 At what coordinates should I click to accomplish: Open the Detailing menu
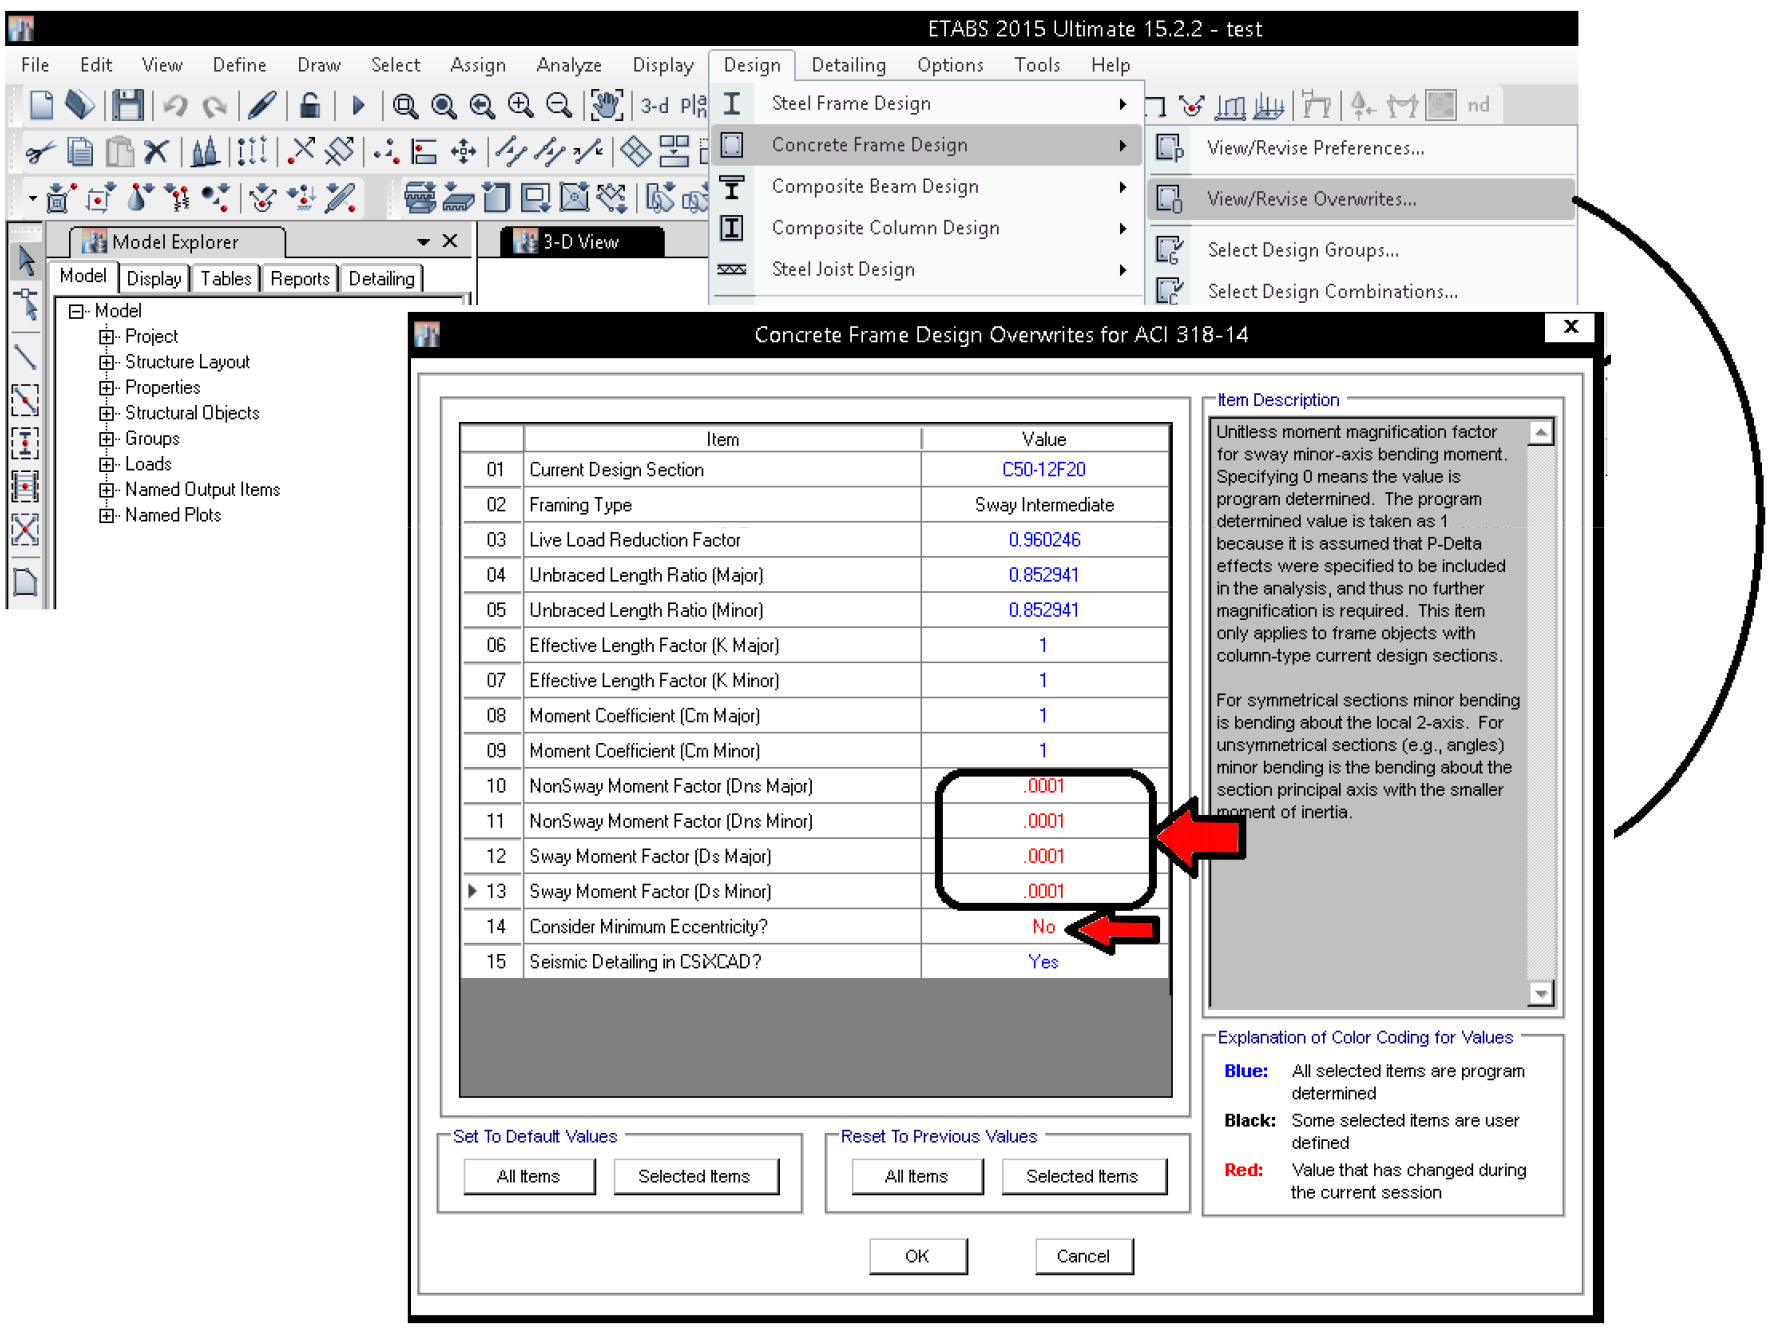(x=848, y=65)
